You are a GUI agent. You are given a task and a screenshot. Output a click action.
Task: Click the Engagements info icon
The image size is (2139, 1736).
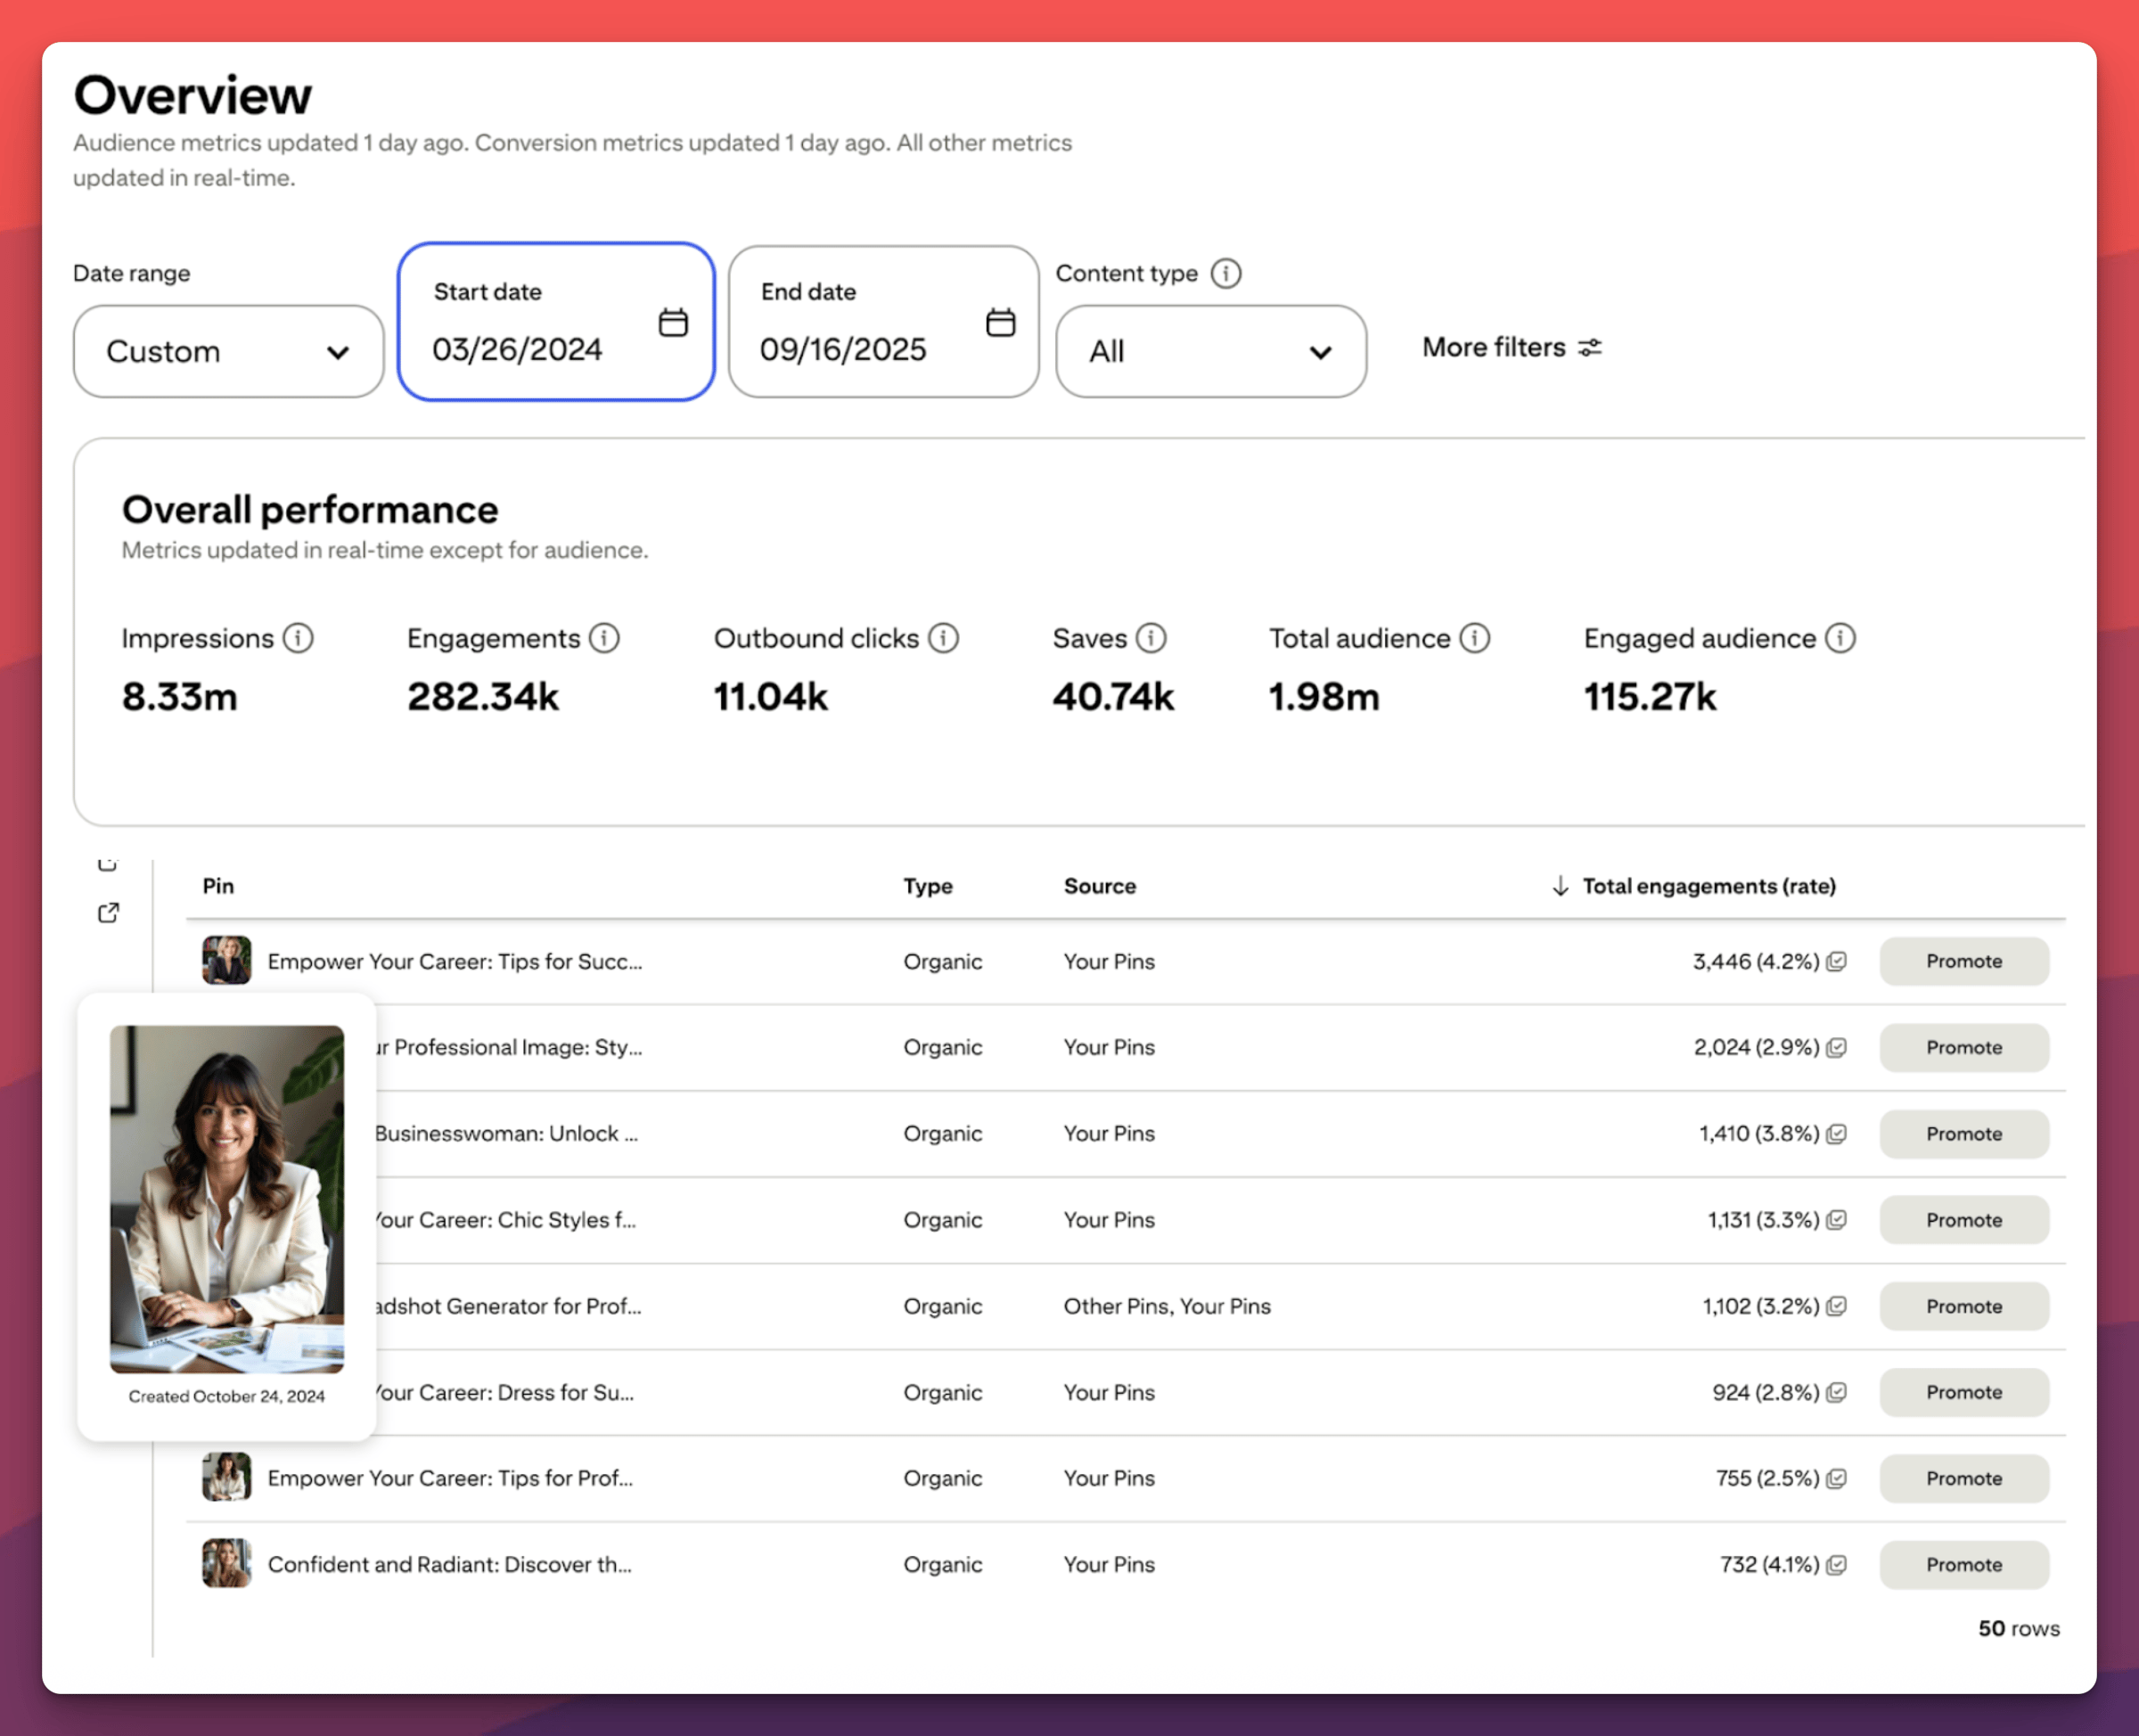604,638
